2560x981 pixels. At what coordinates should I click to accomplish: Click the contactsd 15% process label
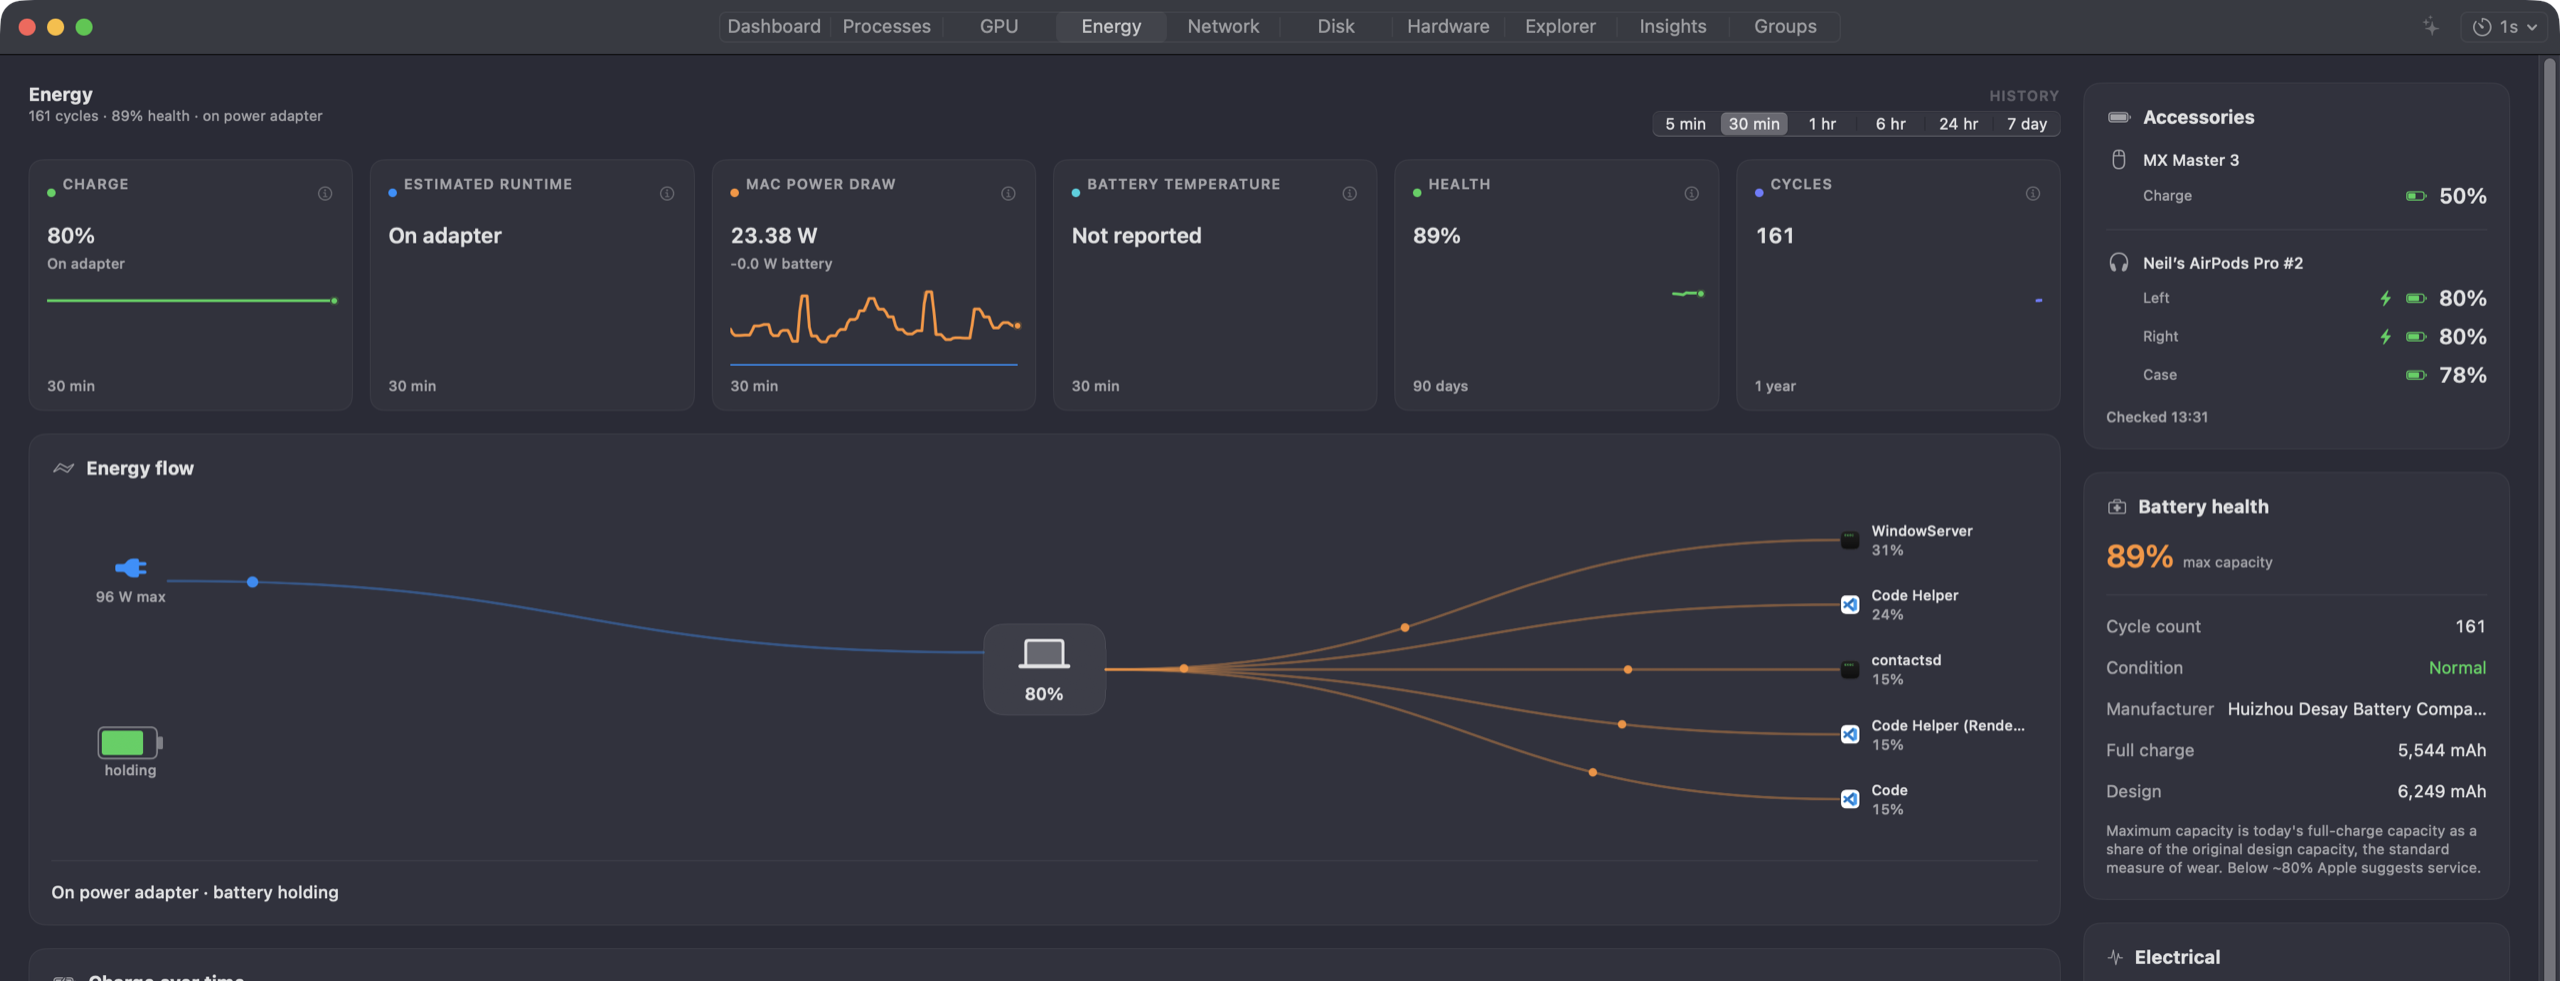click(1906, 670)
